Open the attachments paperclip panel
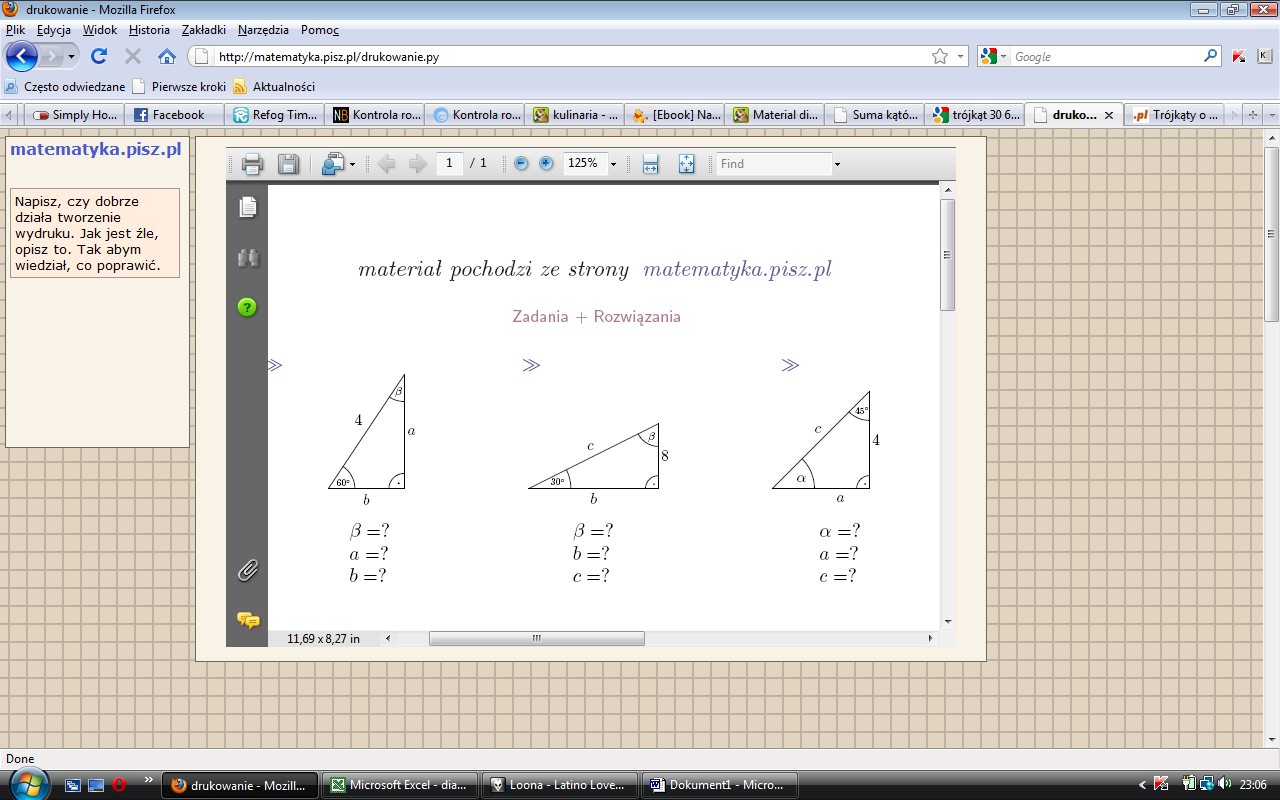The width and height of the screenshot is (1280, 800). (247, 571)
